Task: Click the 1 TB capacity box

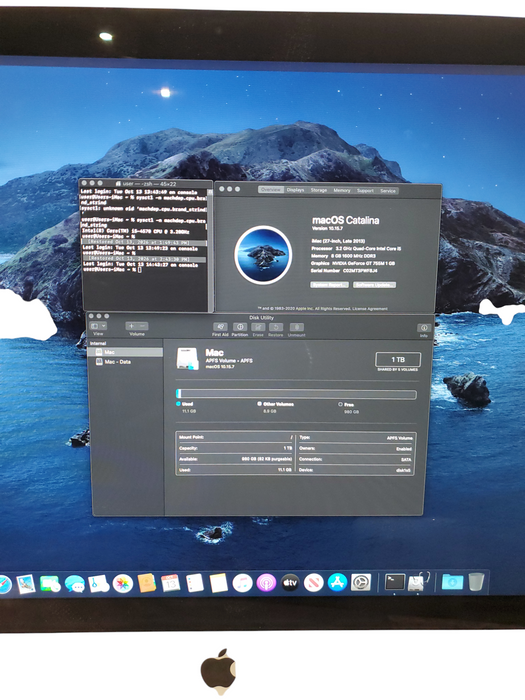Action: (398, 360)
